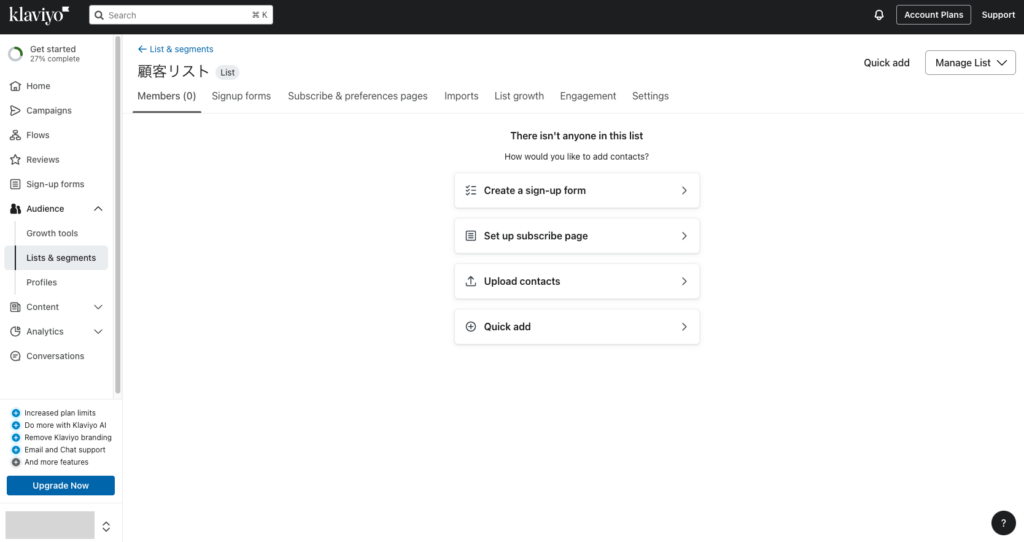Open the account switcher arrows
Viewport: 1024px width, 542px height.
pyautogui.click(x=106, y=526)
